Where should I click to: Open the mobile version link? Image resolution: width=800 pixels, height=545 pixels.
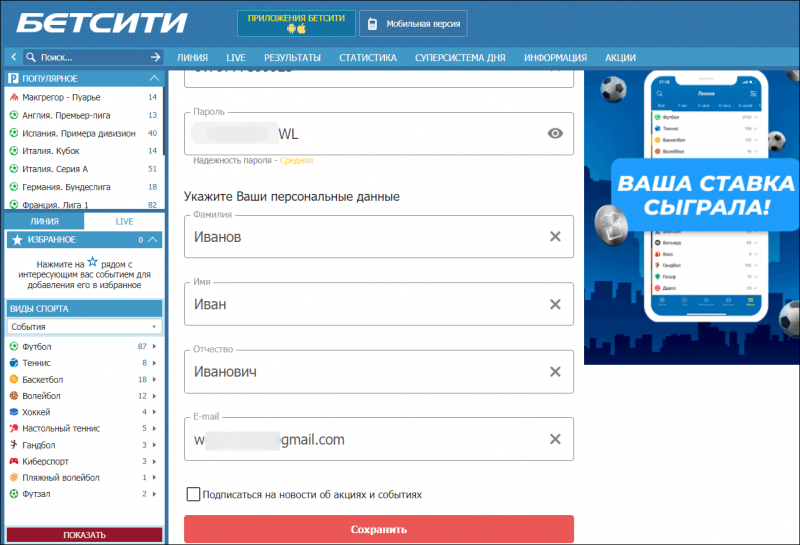click(x=413, y=23)
